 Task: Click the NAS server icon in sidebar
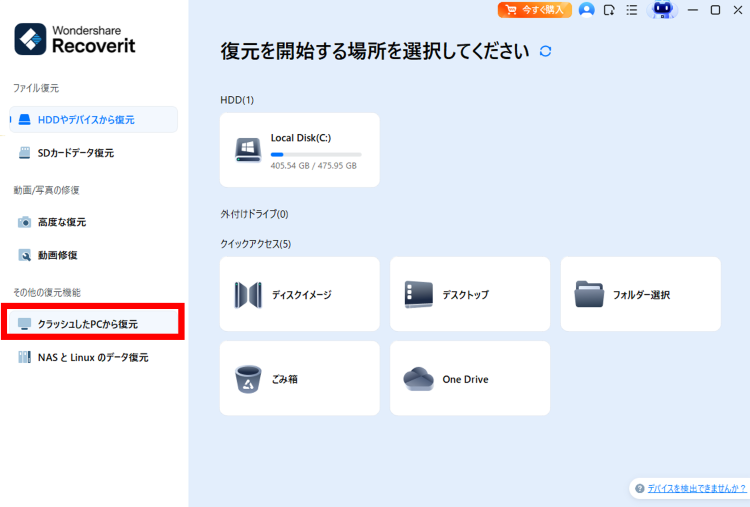(x=24, y=357)
